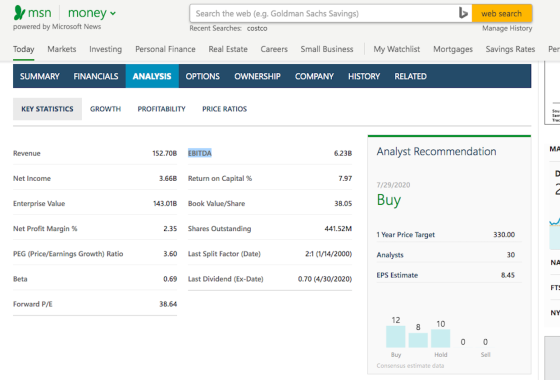
Task: Open the Mortgages navigation item
Action: pos(453,49)
